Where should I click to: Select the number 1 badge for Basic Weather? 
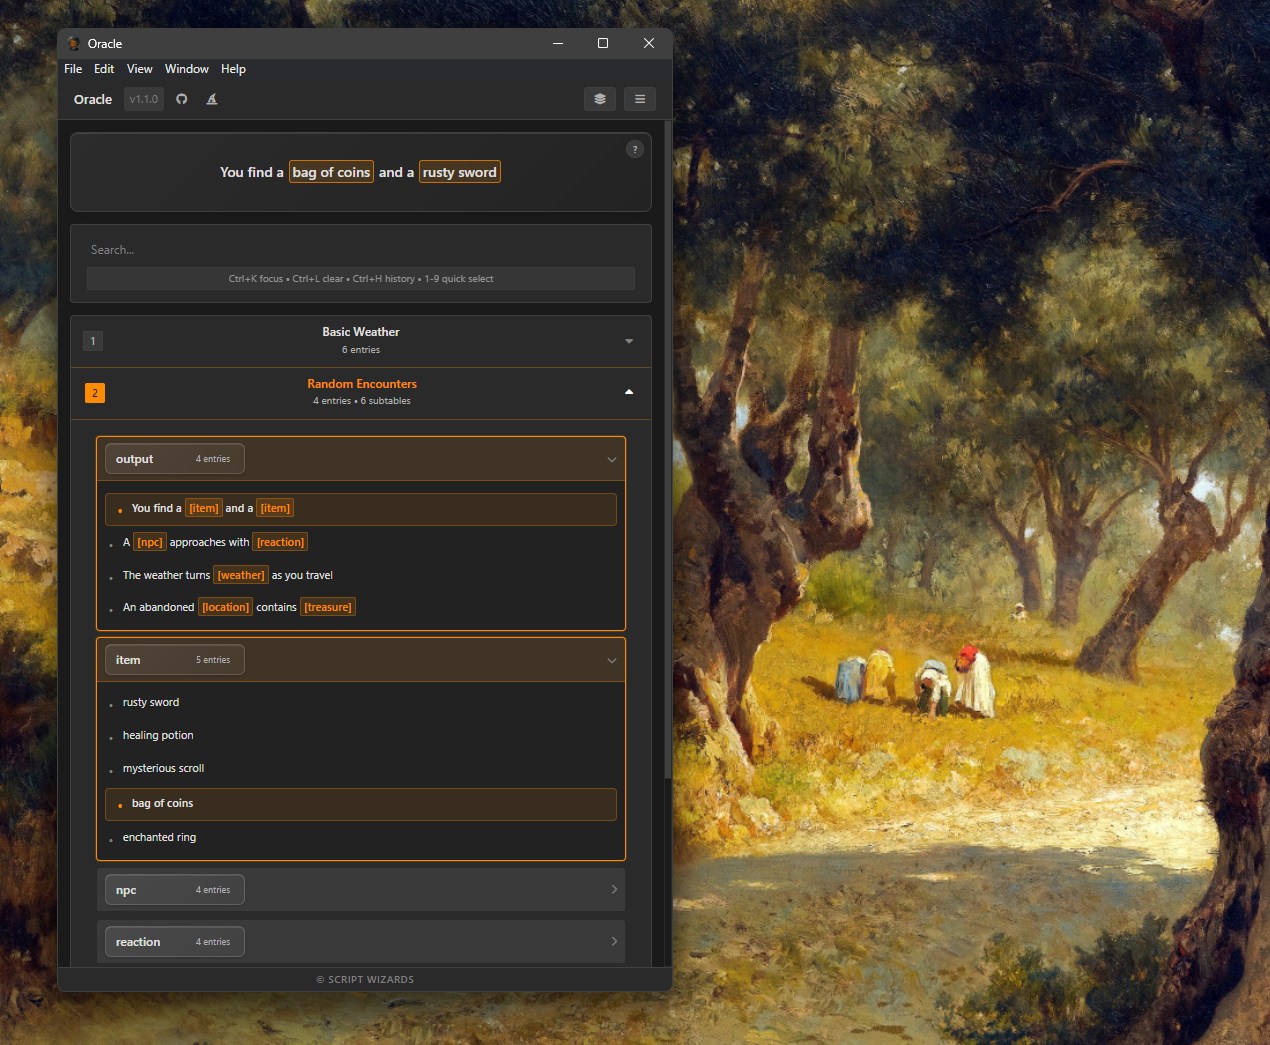93,341
